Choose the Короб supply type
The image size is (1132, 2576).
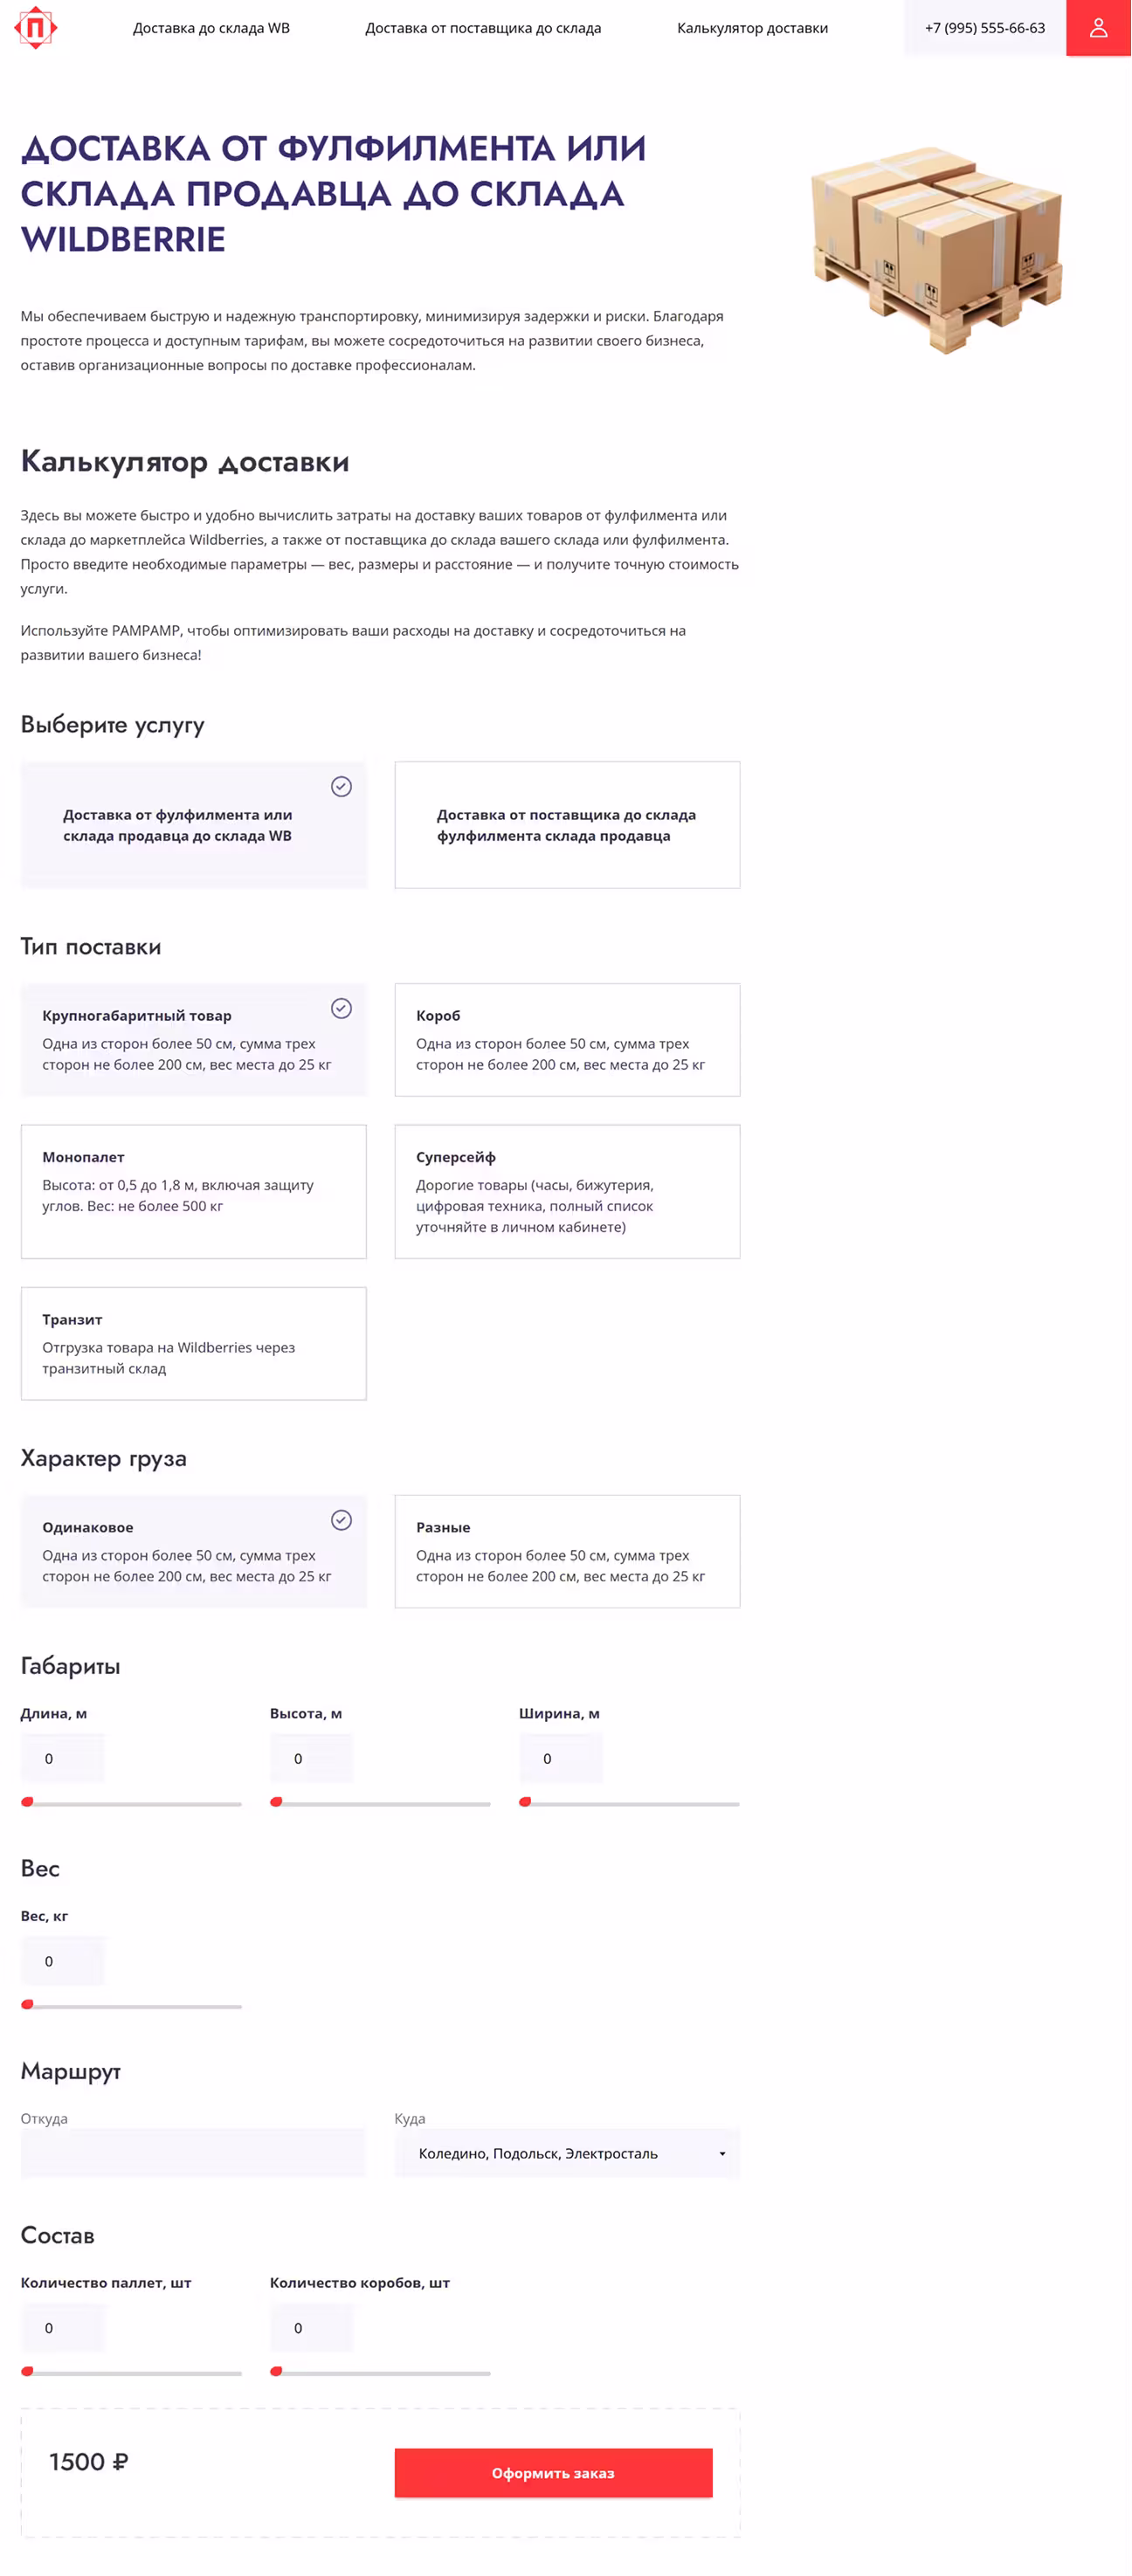[x=567, y=1039]
